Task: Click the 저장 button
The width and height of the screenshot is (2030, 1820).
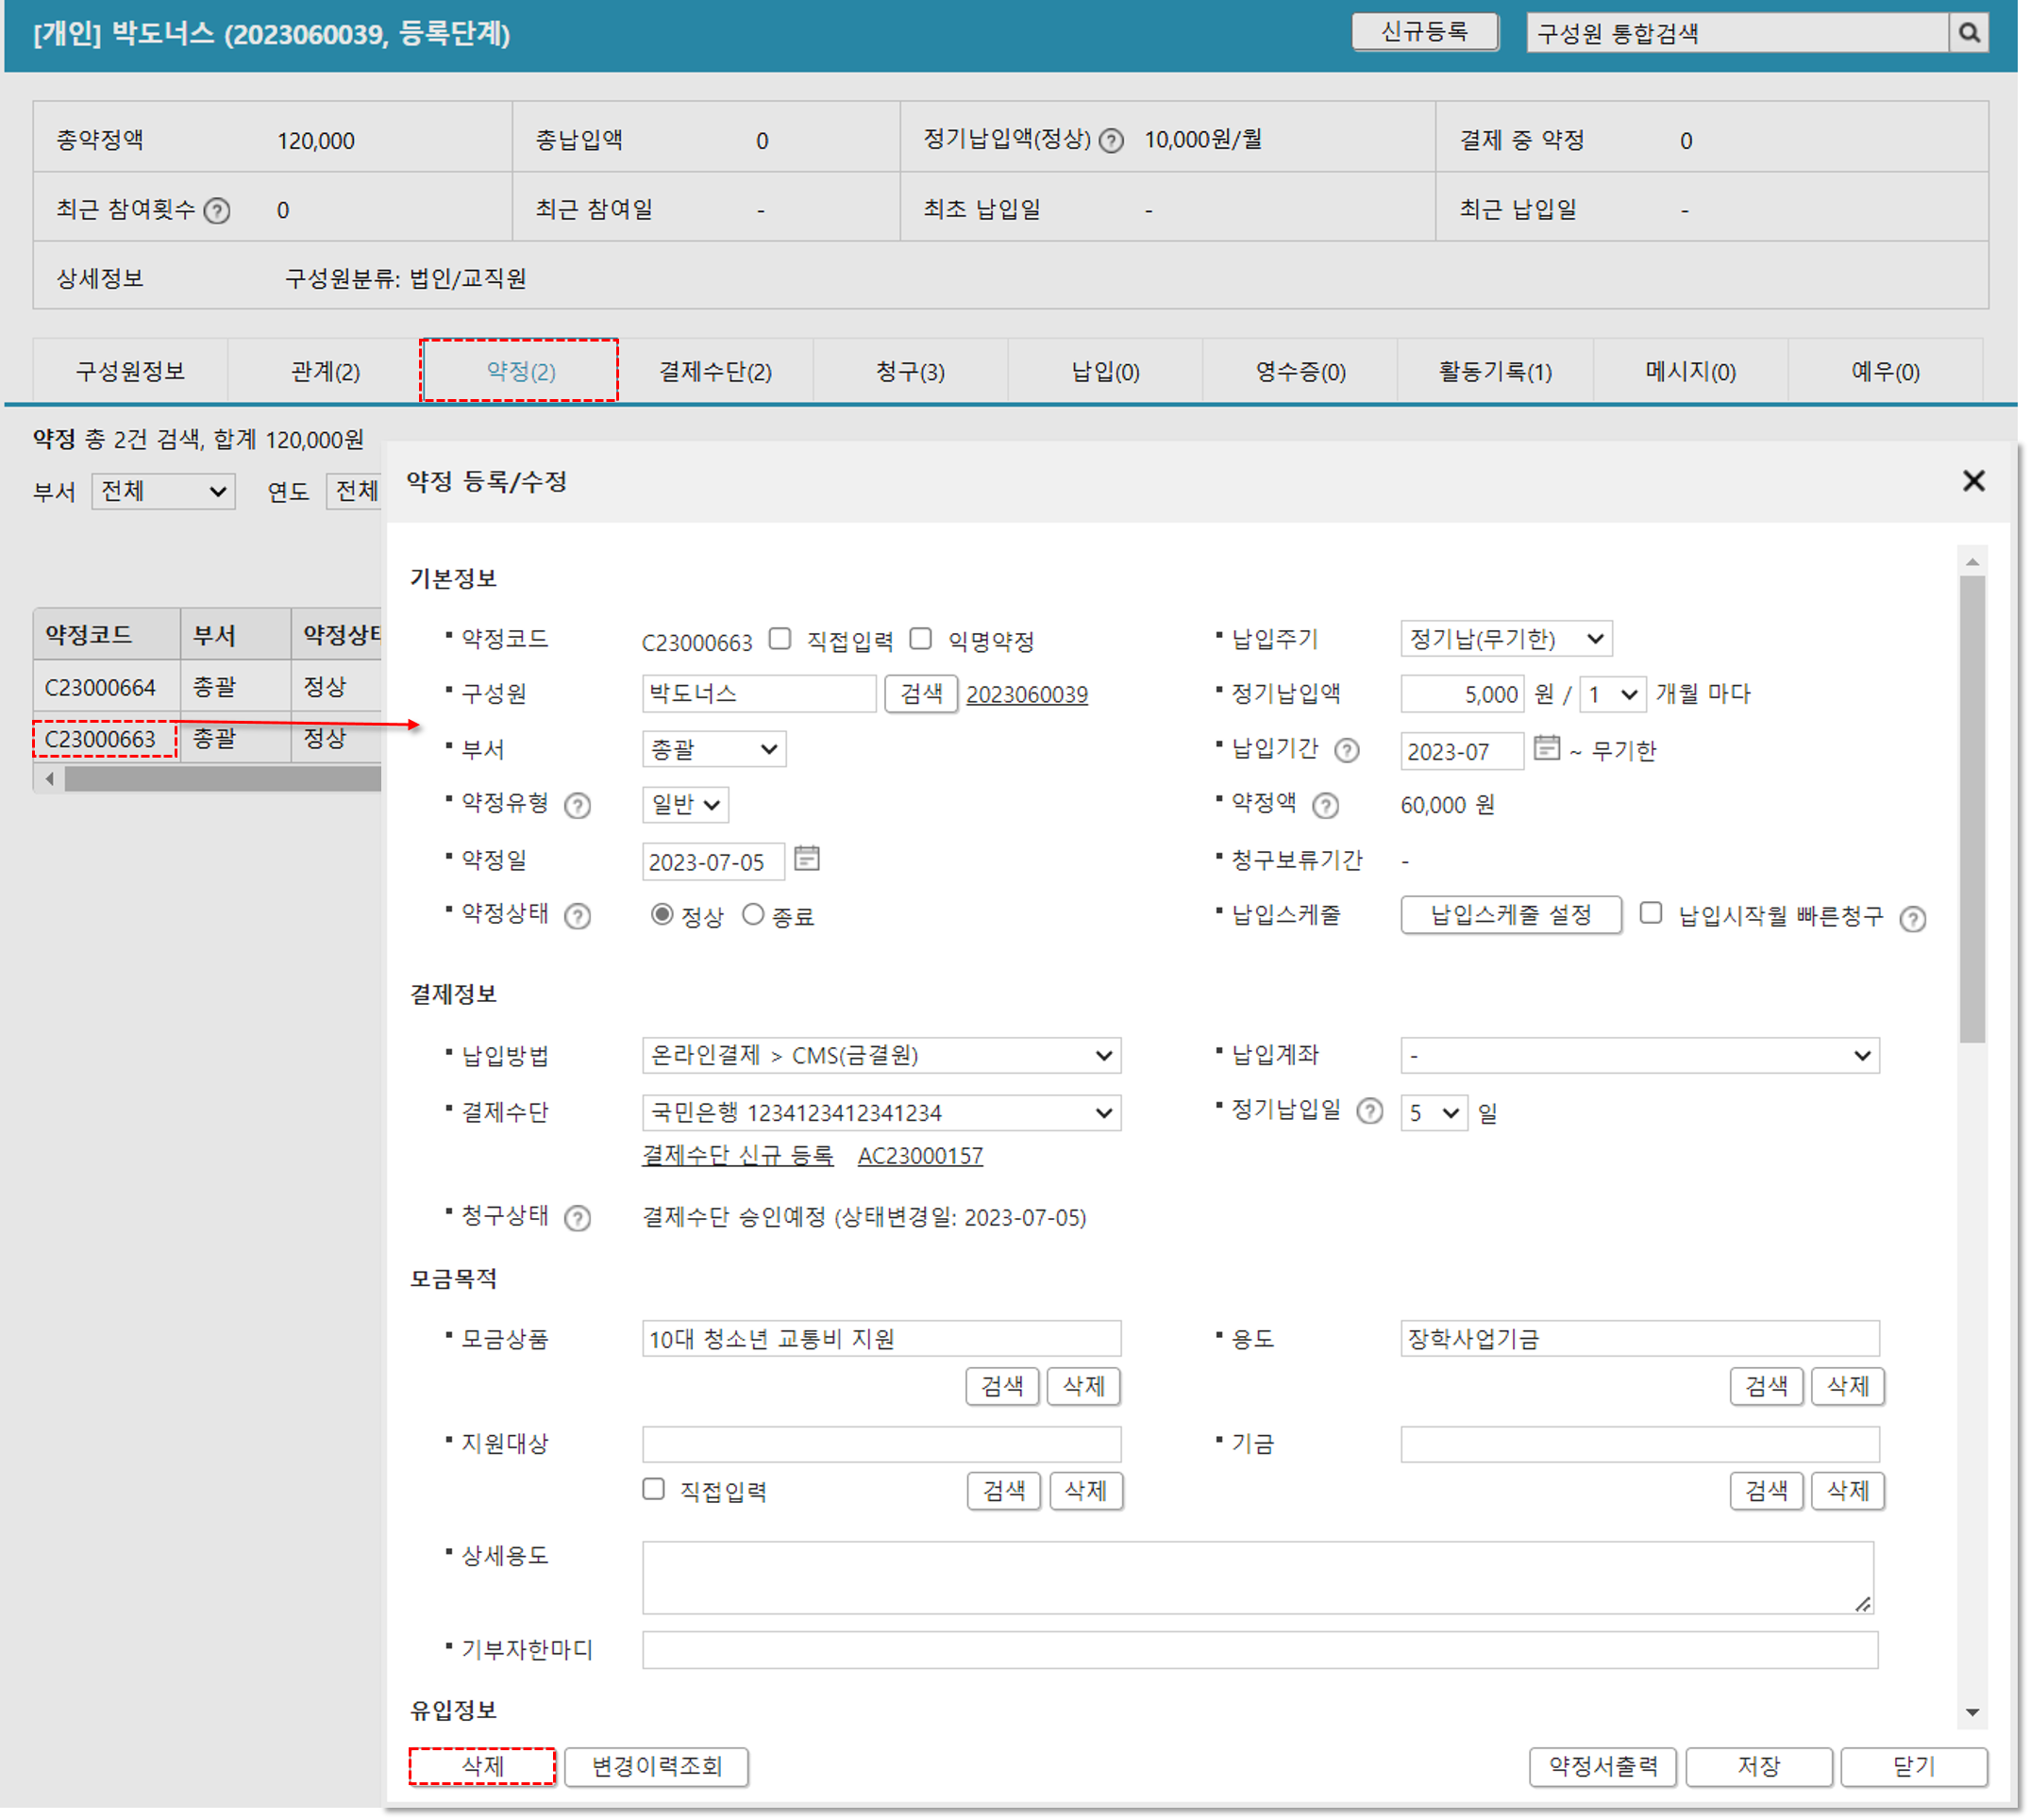Action: click(x=1760, y=1767)
